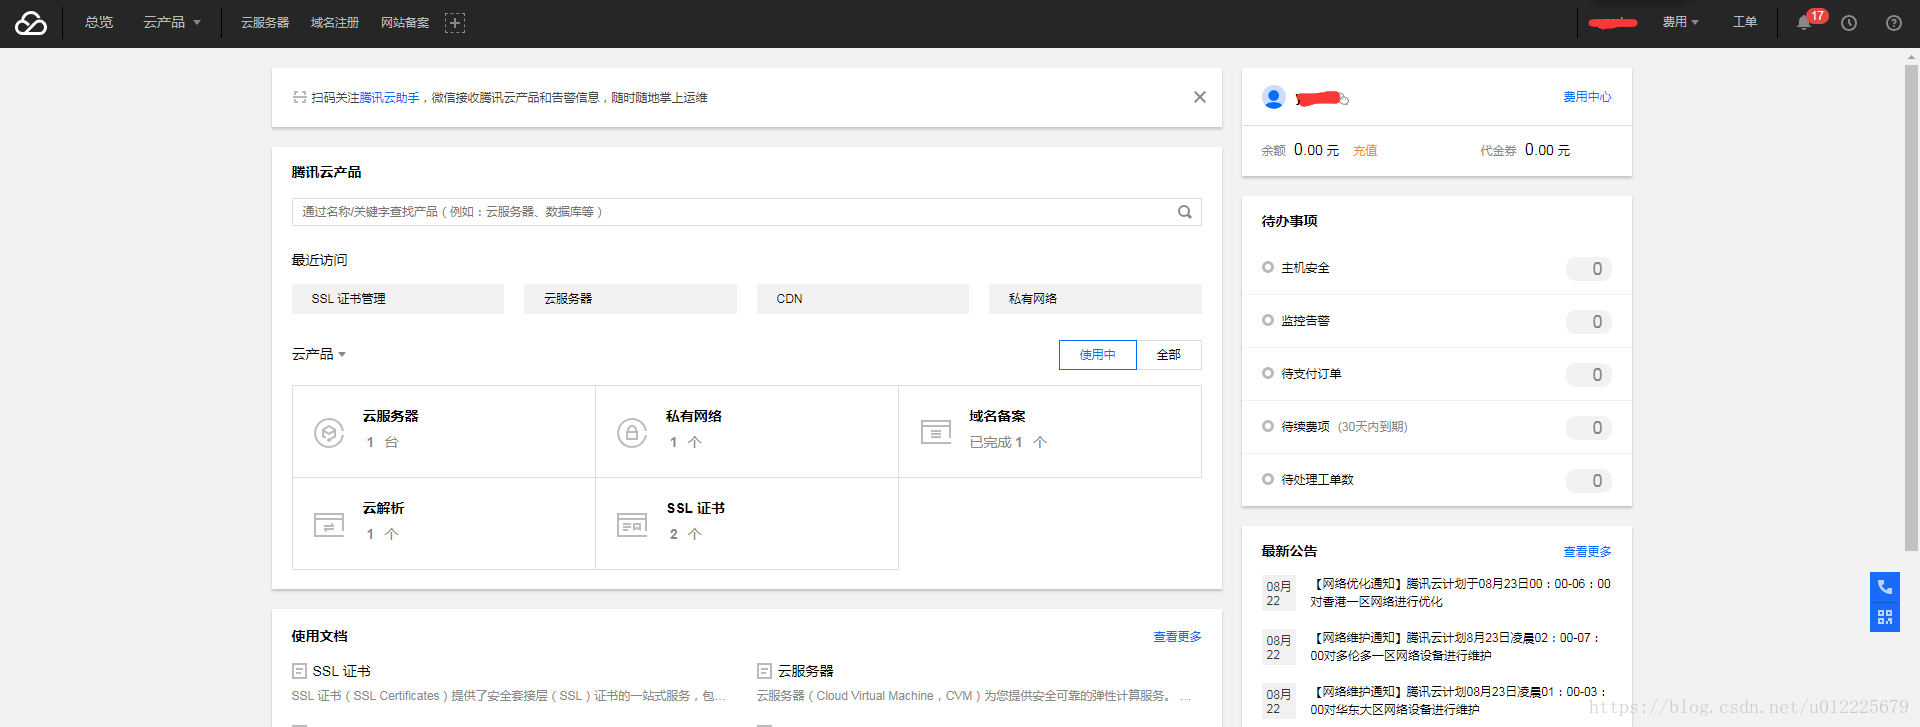The image size is (1920, 727).
Task: Open the 香港一区网络优化 announcement
Action: point(1461,593)
